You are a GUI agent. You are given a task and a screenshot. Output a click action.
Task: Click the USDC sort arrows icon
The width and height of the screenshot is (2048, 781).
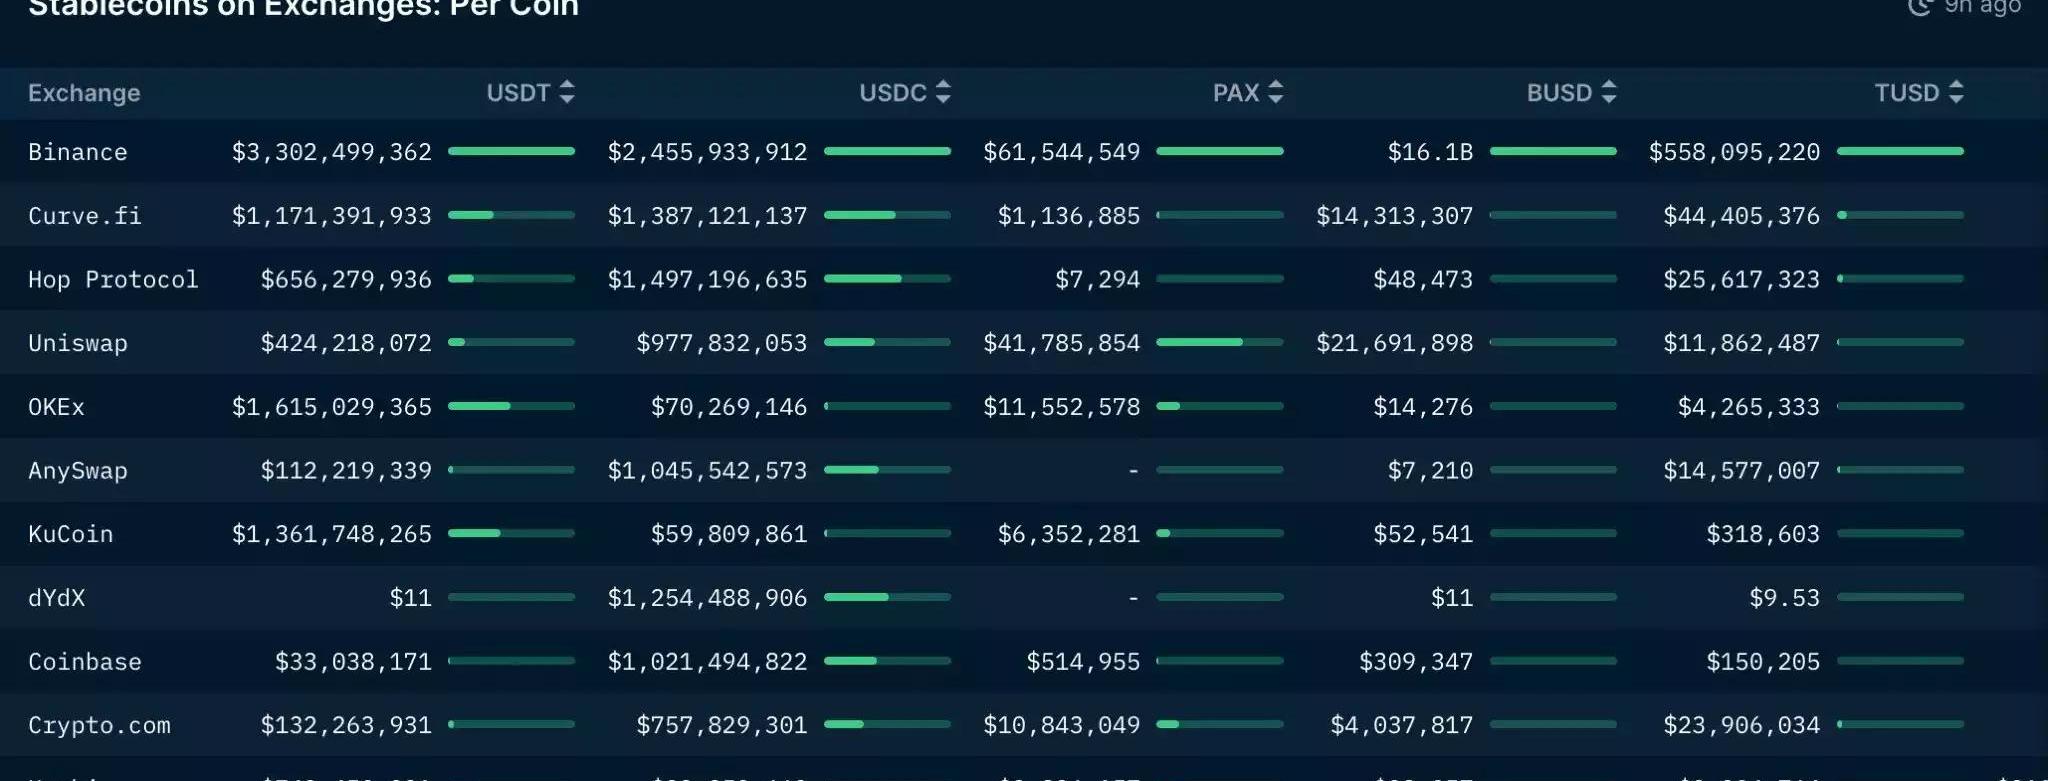(943, 93)
